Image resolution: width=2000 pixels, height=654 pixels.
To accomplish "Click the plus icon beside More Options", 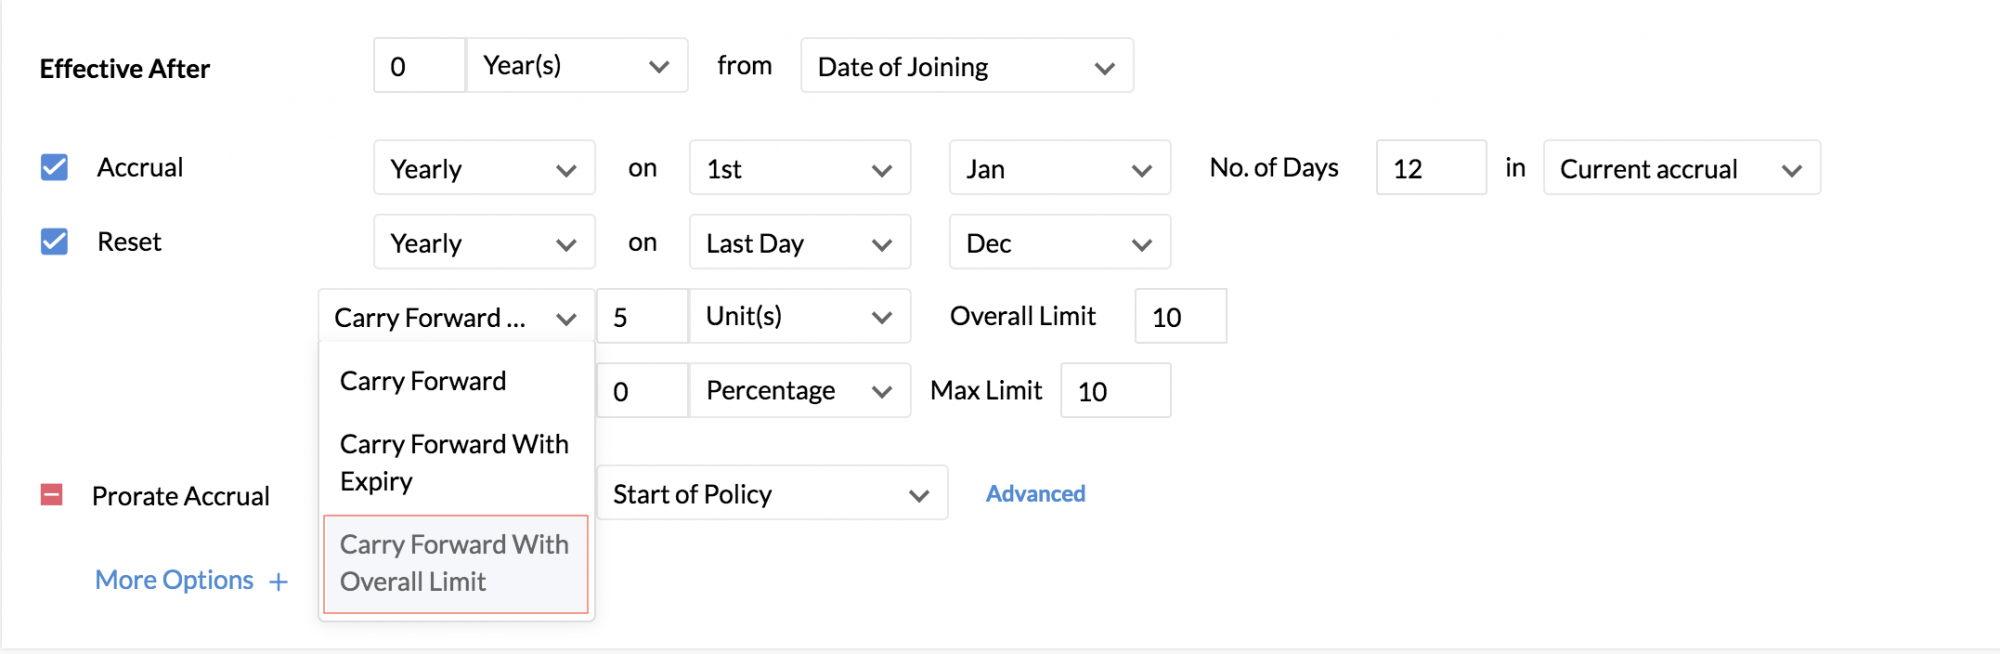I will (279, 582).
